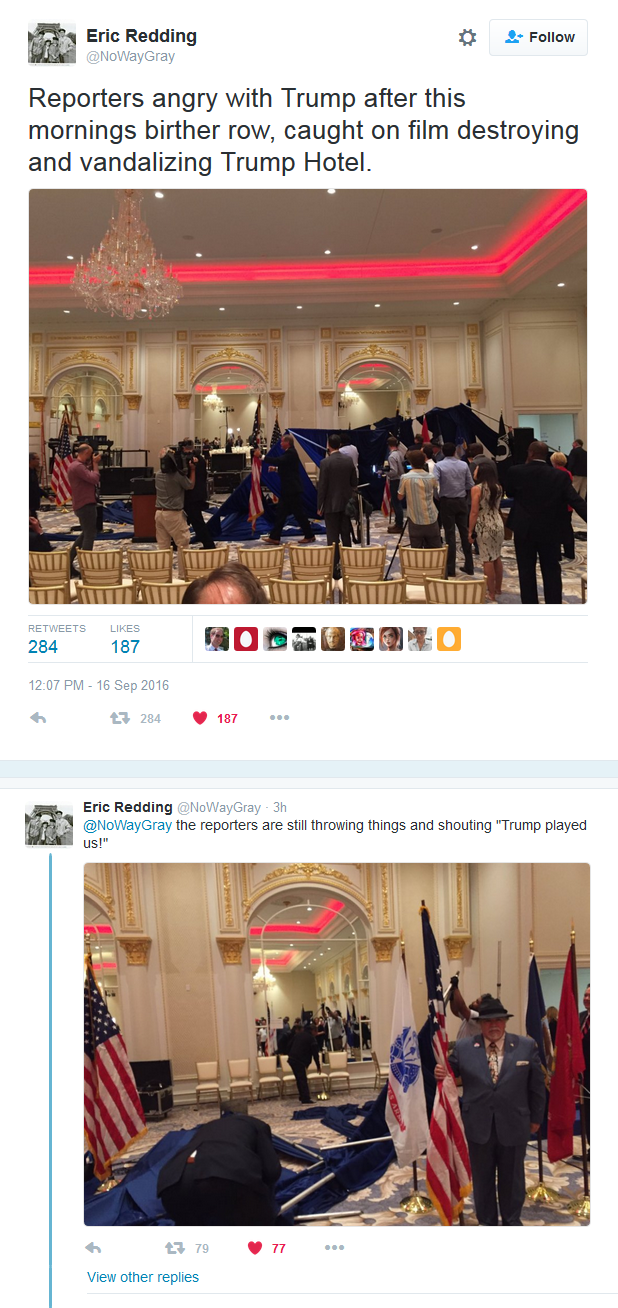Open the ballroom photo in the main tweet
This screenshot has height=1308, width=618.
point(308,396)
